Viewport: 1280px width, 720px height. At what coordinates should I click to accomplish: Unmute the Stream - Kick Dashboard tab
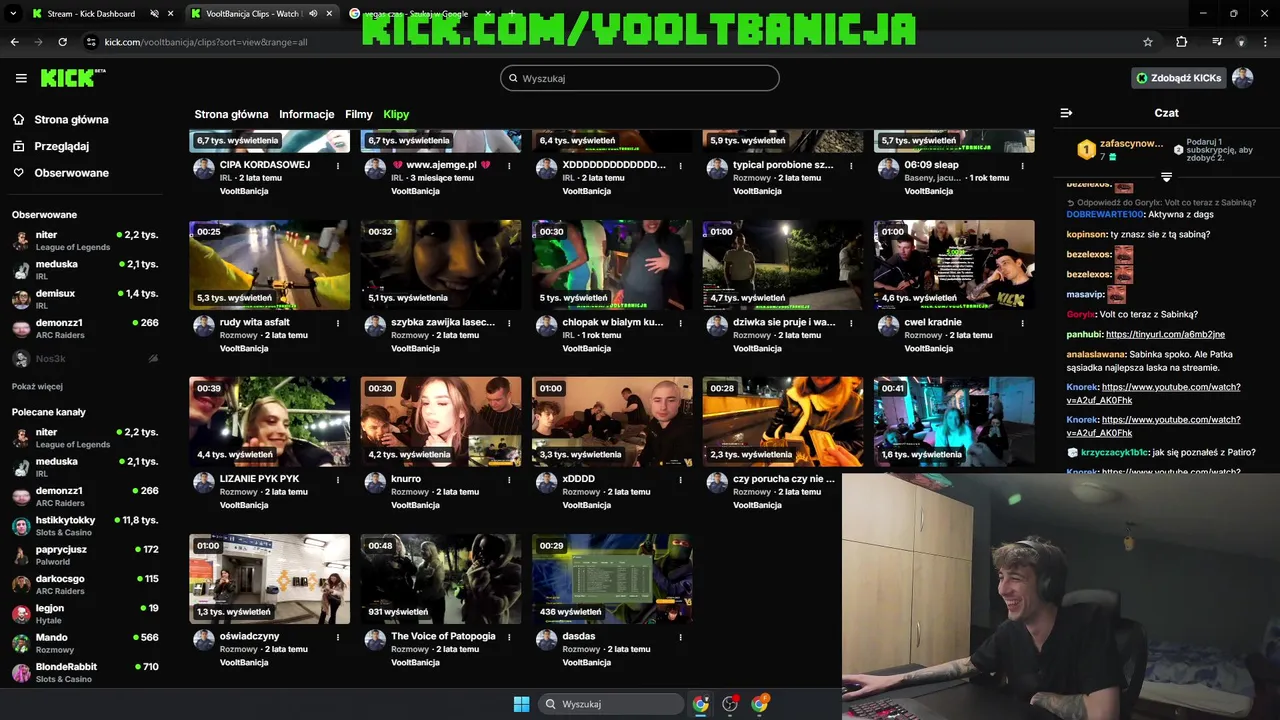coord(154,14)
